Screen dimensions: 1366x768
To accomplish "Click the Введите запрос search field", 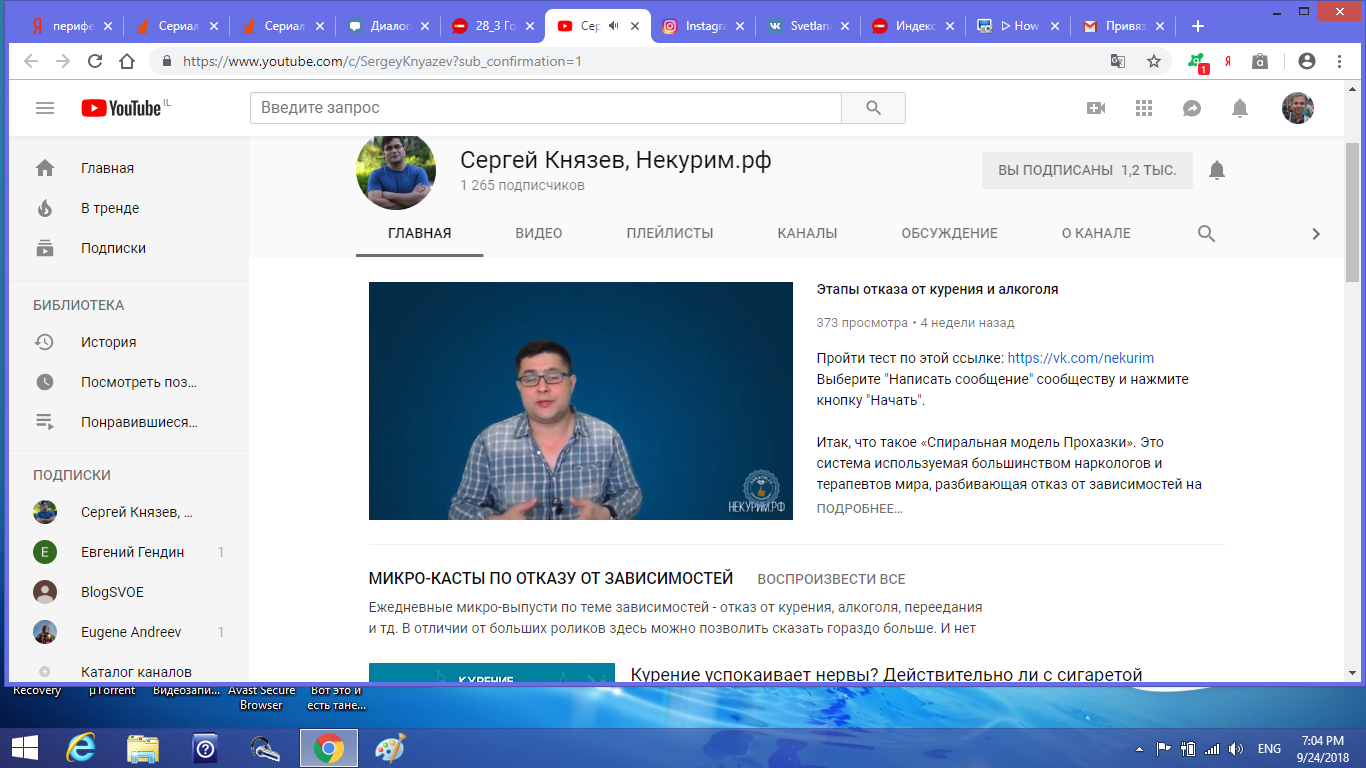I will (546, 108).
